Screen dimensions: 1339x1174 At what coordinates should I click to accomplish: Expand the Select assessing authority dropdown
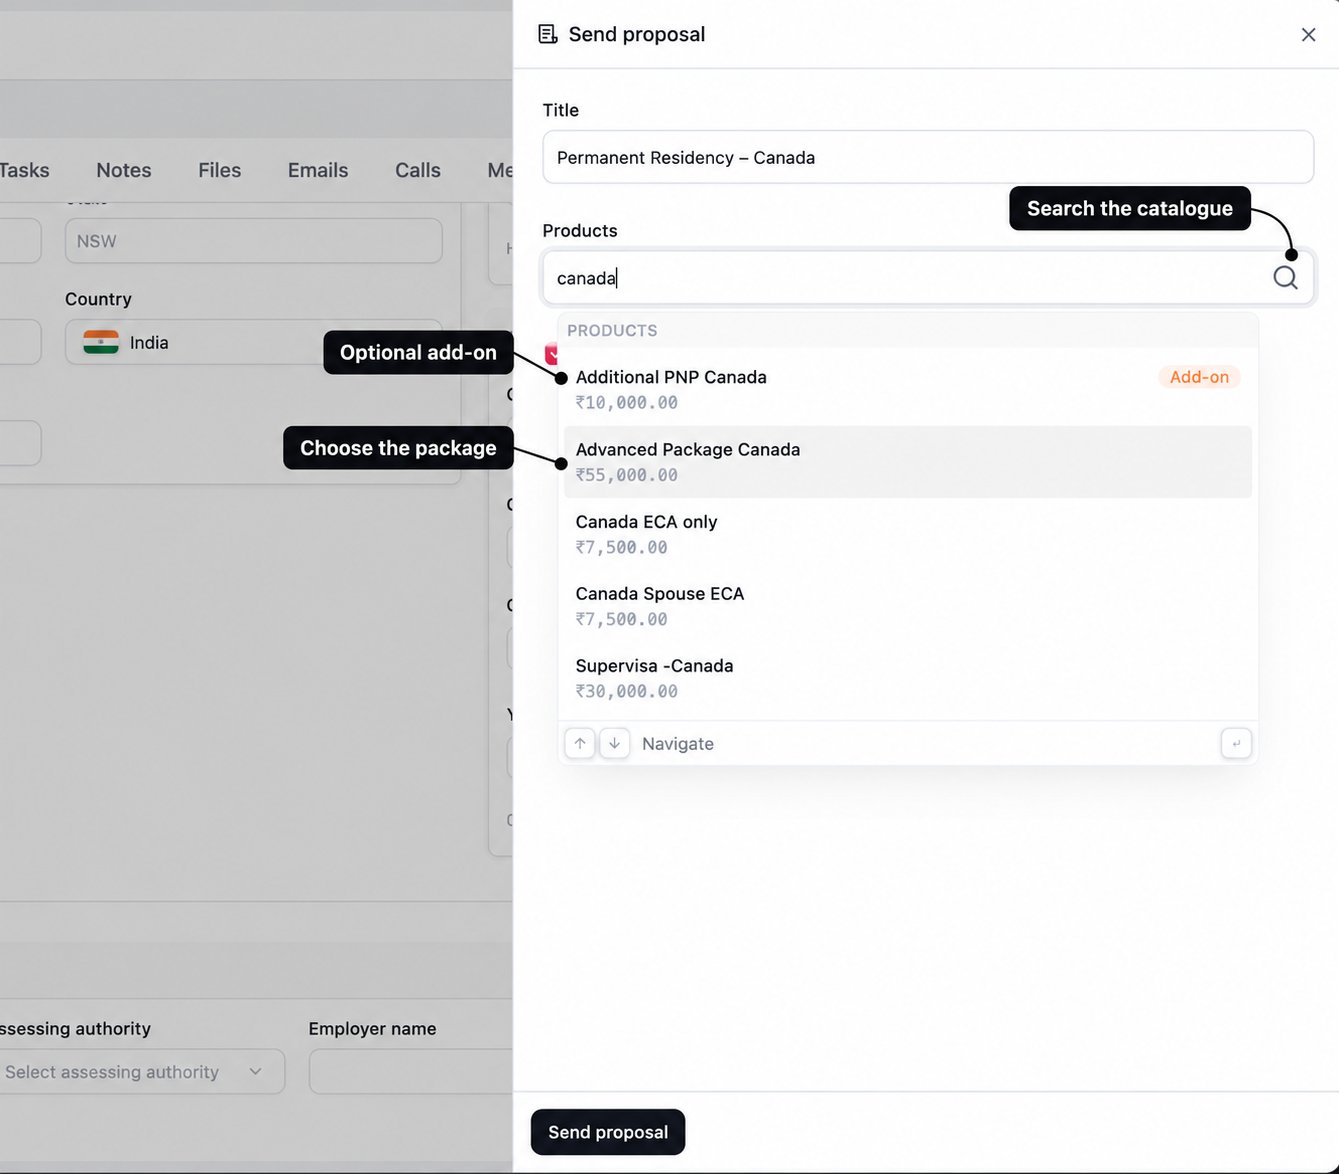[x=141, y=1072]
